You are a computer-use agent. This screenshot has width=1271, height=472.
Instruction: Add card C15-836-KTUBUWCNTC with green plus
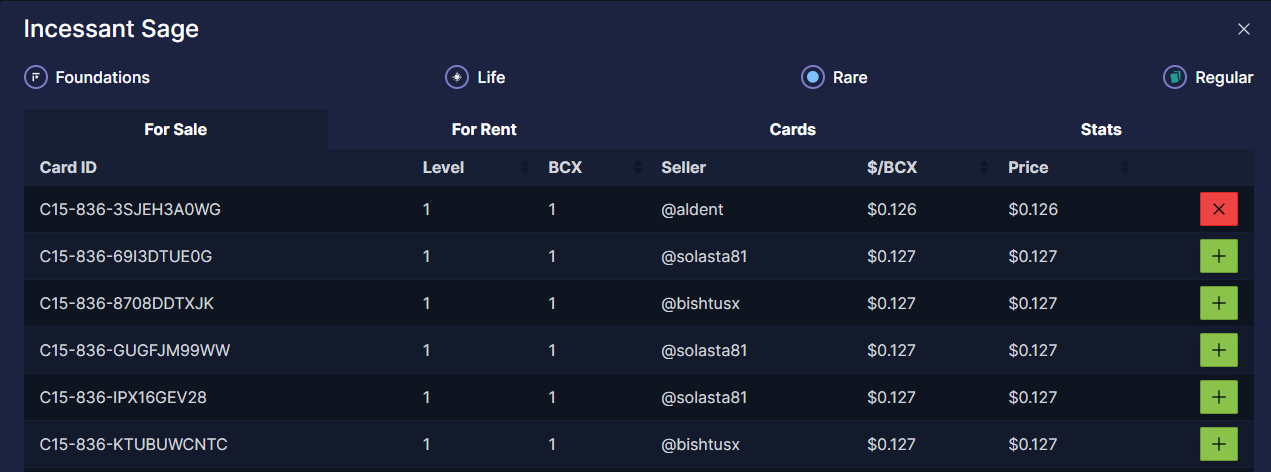pyautogui.click(x=1219, y=444)
